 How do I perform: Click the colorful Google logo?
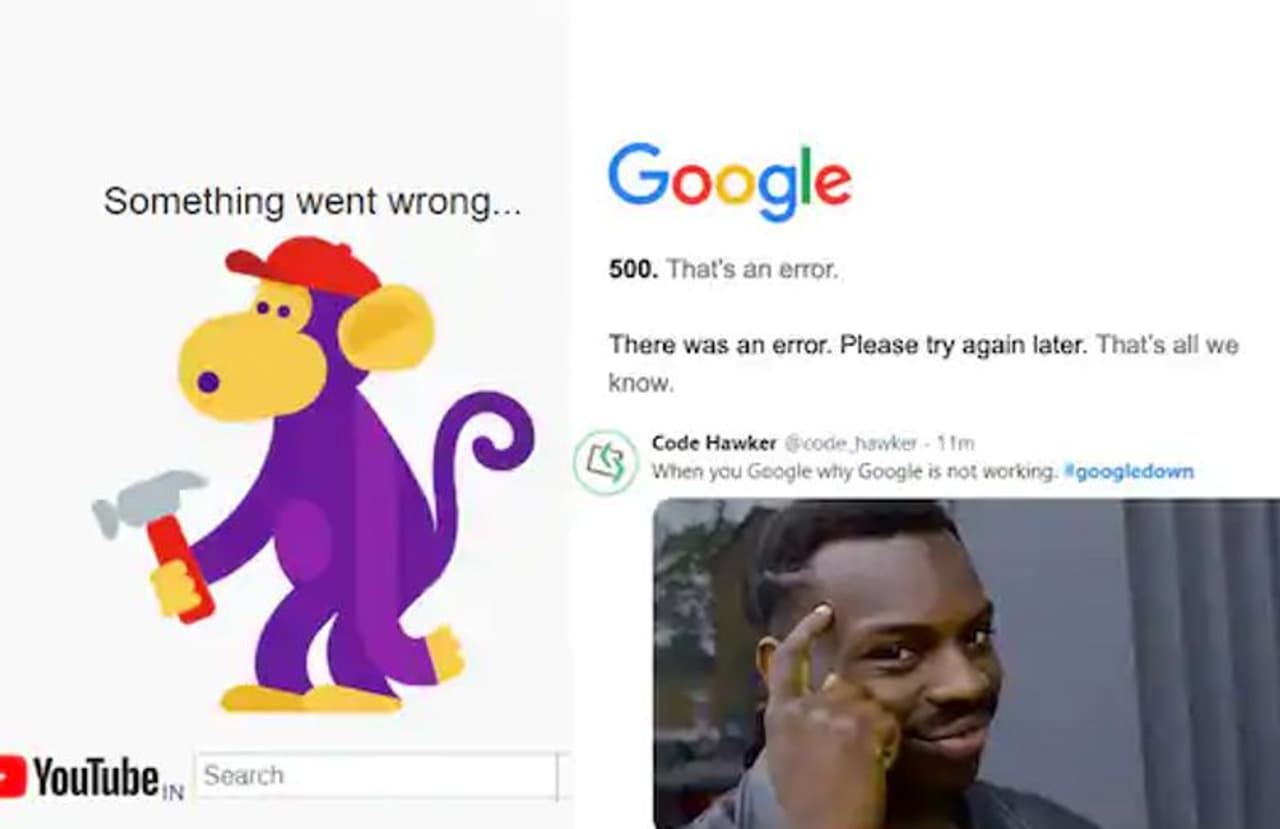click(729, 182)
